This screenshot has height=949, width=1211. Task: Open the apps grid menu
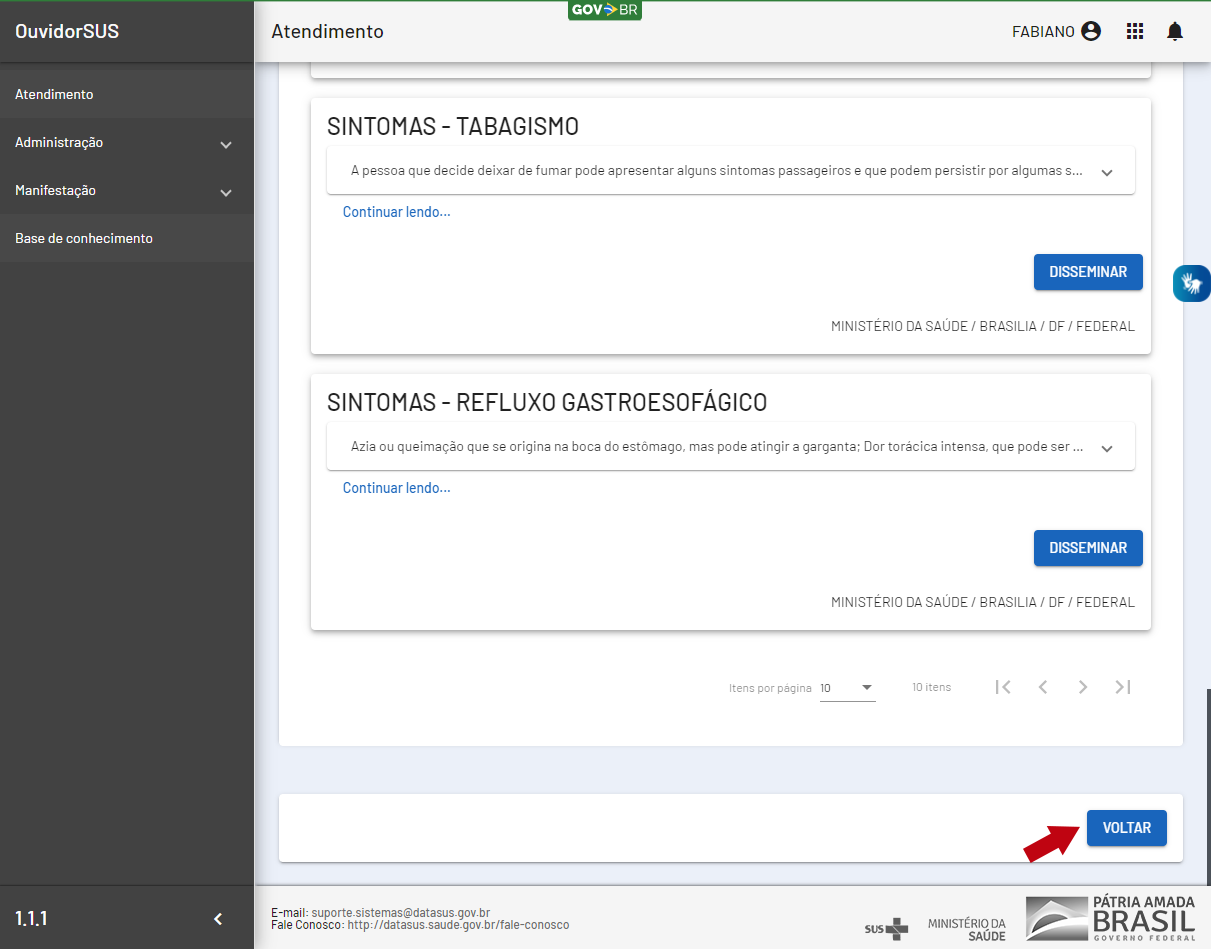1134,31
